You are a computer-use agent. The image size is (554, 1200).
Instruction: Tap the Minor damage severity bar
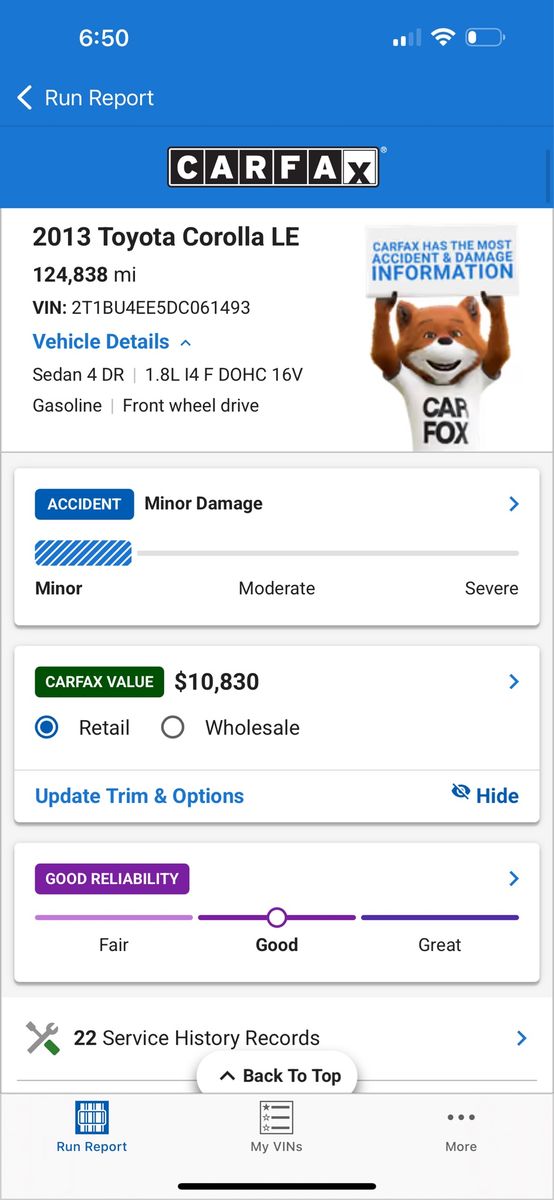click(x=83, y=553)
